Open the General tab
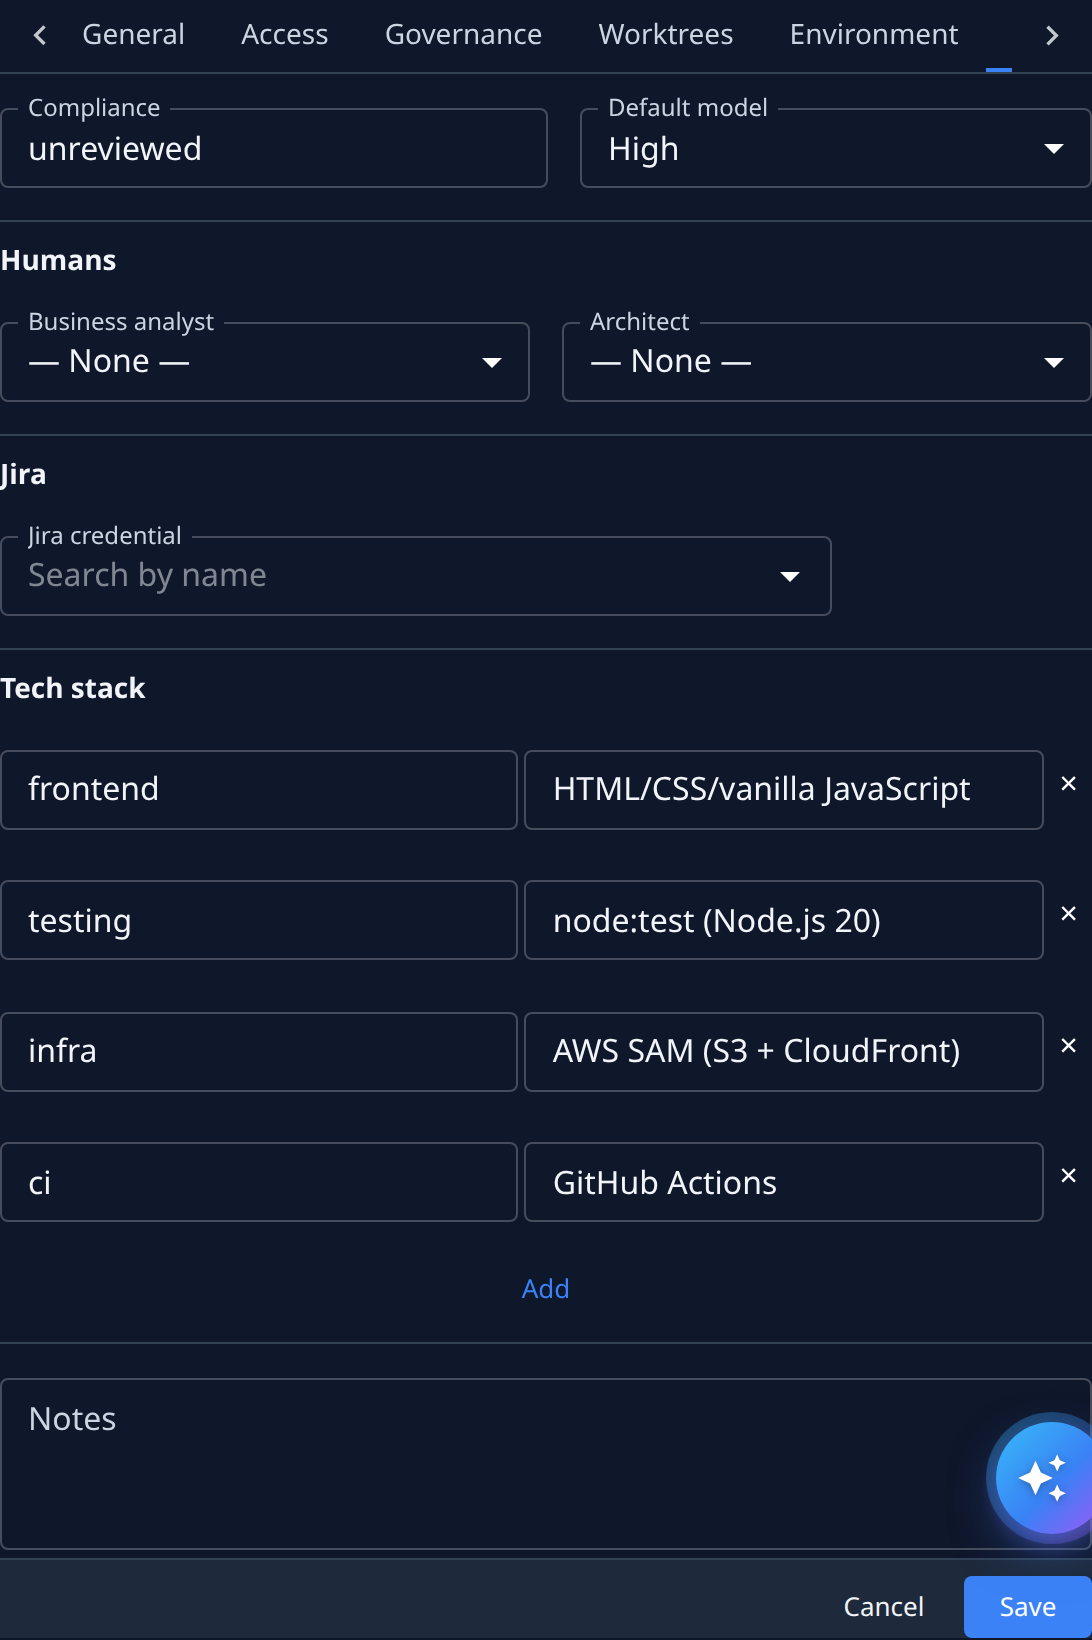This screenshot has height=1640, width=1092. click(133, 35)
